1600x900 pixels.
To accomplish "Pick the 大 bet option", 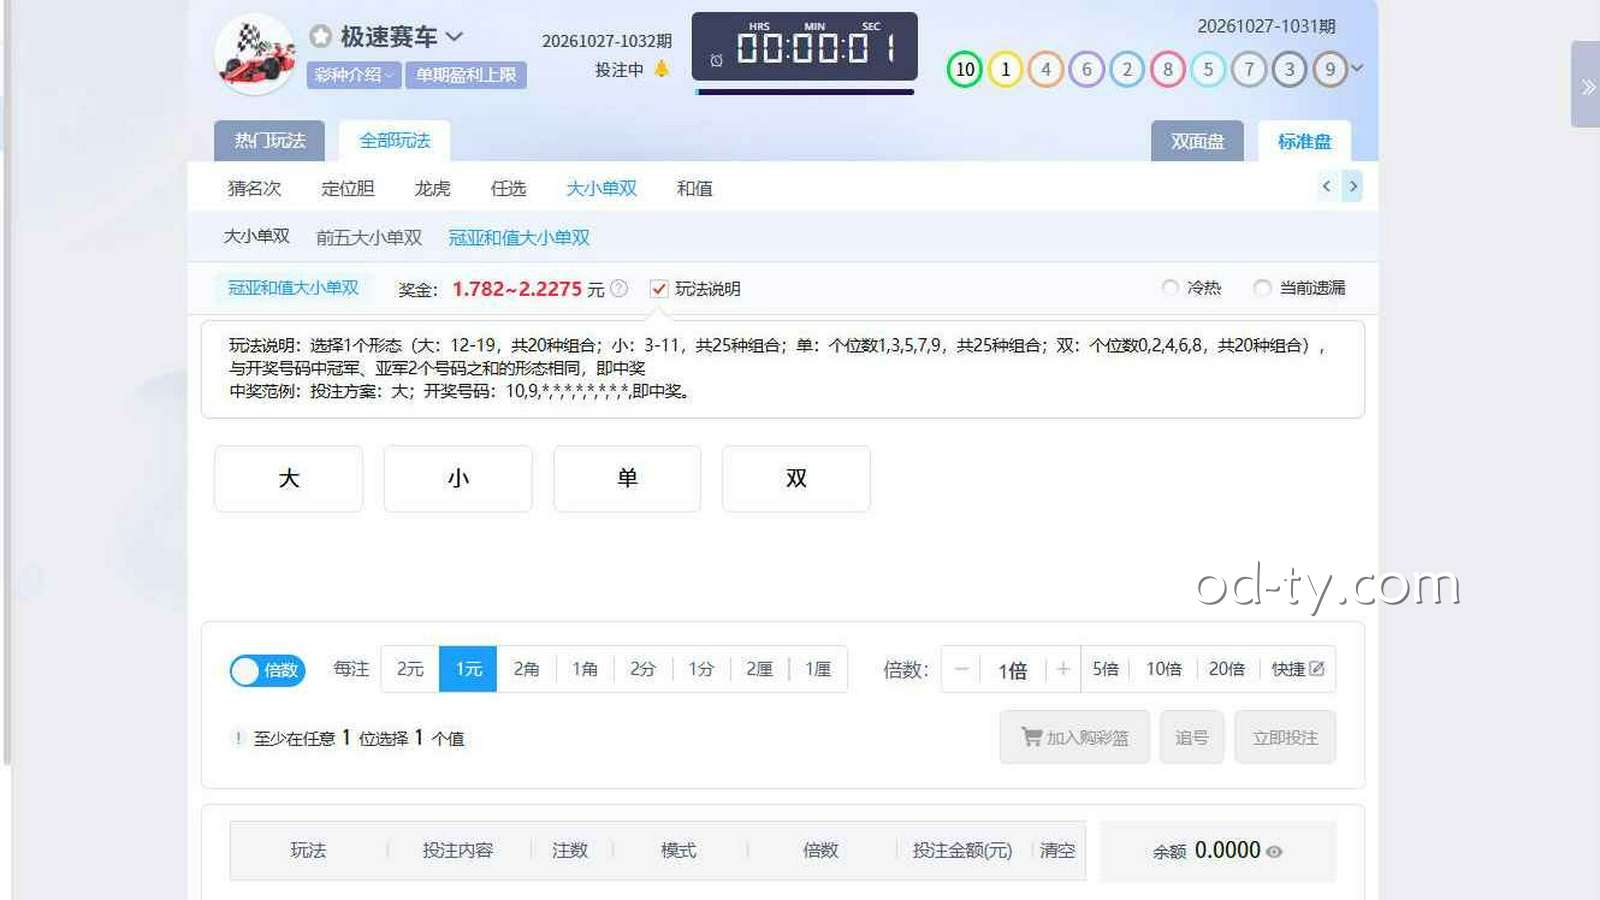I will click(x=289, y=479).
